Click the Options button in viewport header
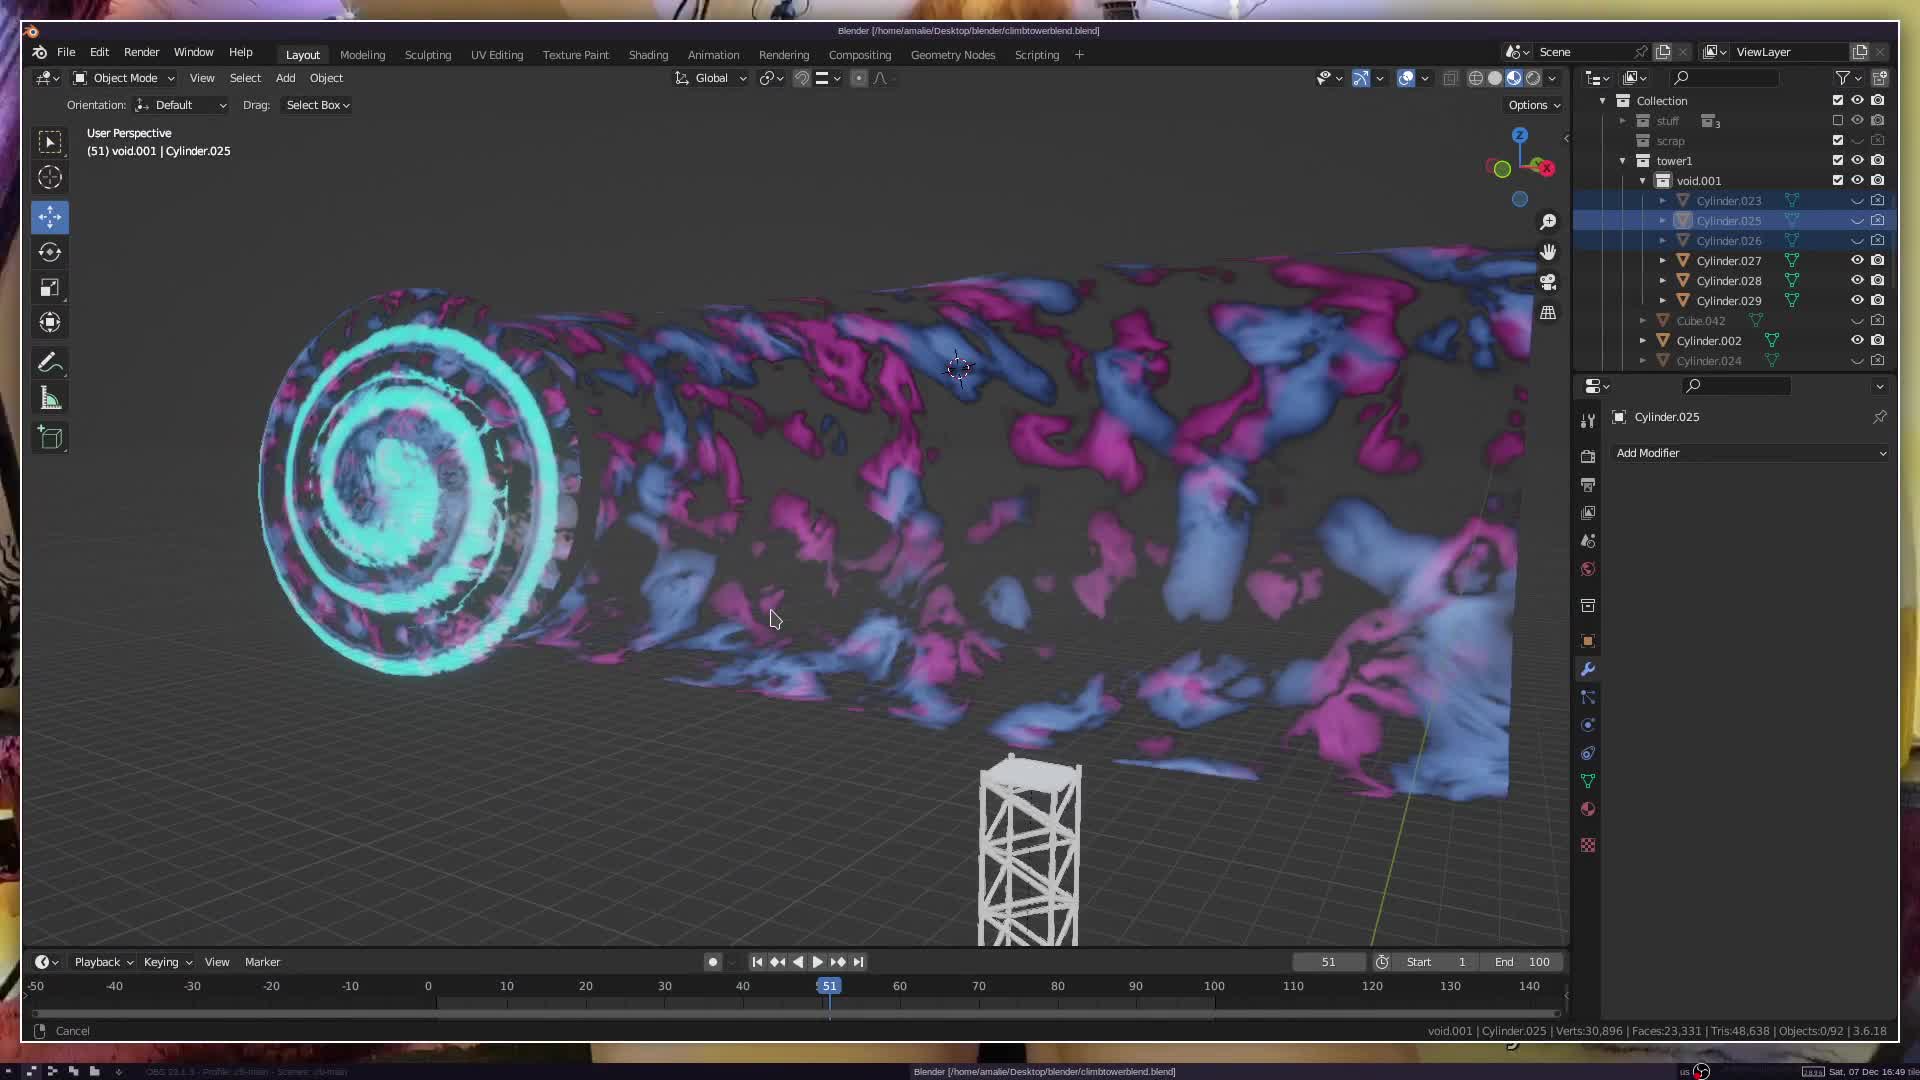The height and width of the screenshot is (1080, 1920). (1534, 105)
